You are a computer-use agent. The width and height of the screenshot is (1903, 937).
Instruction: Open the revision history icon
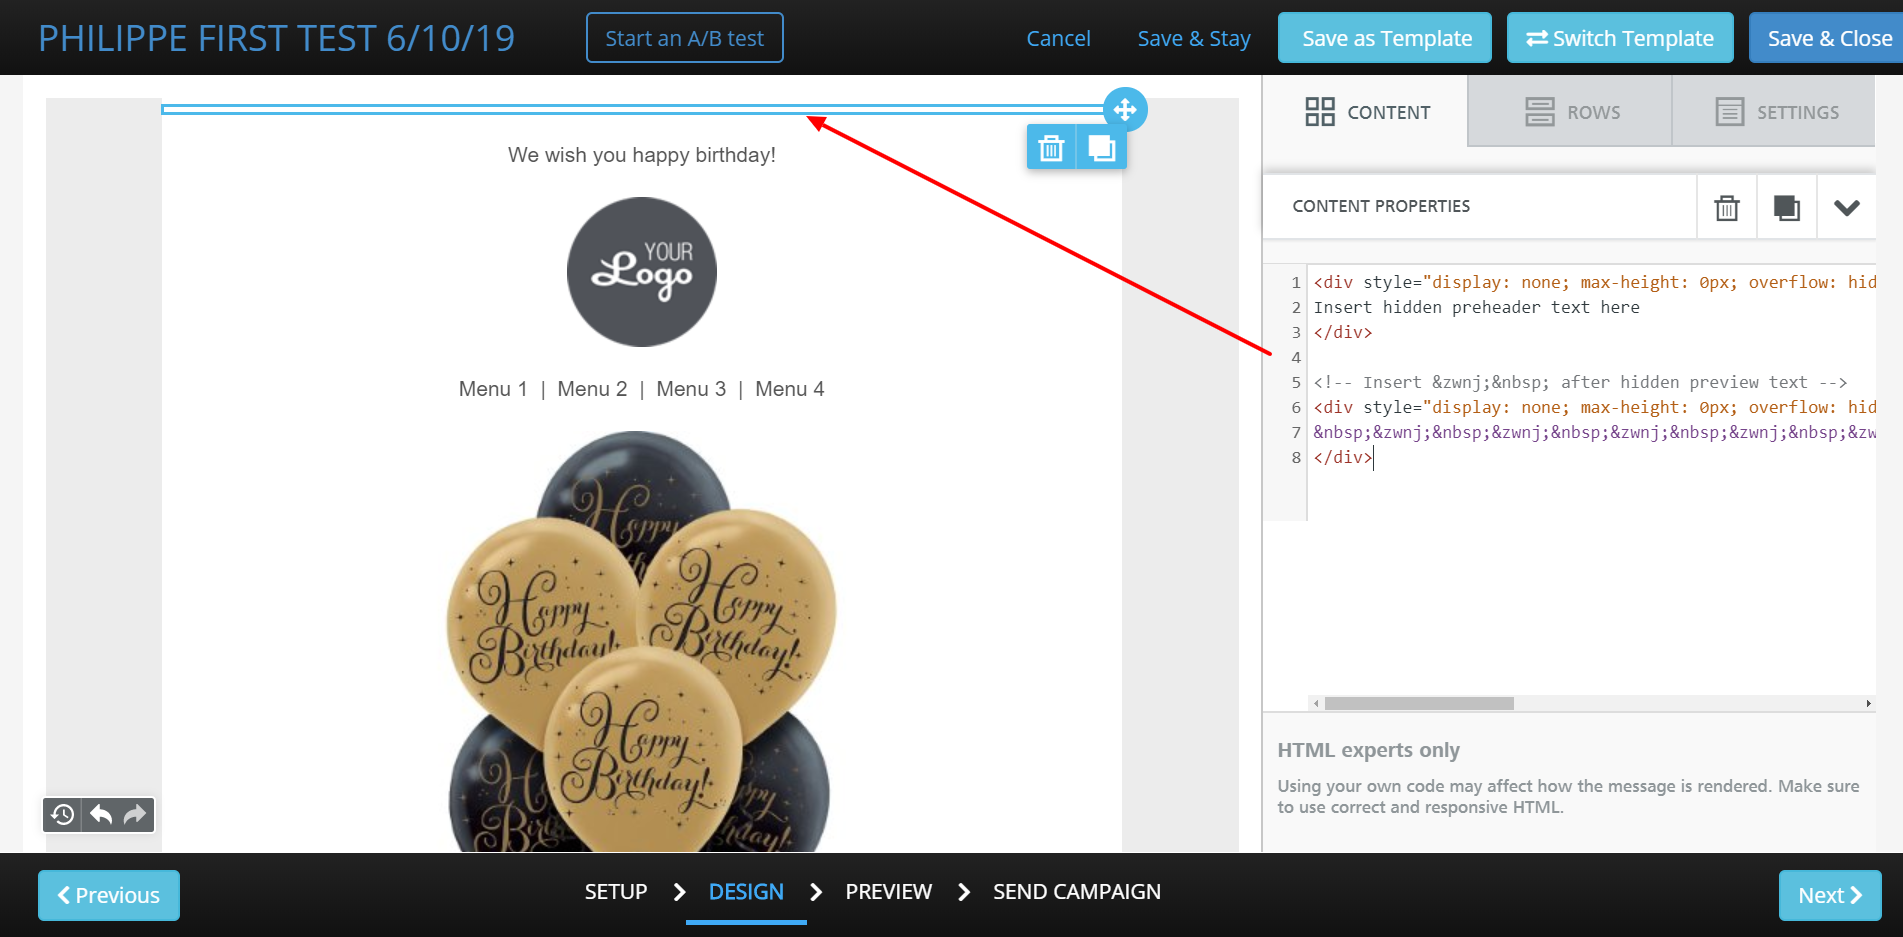62,815
